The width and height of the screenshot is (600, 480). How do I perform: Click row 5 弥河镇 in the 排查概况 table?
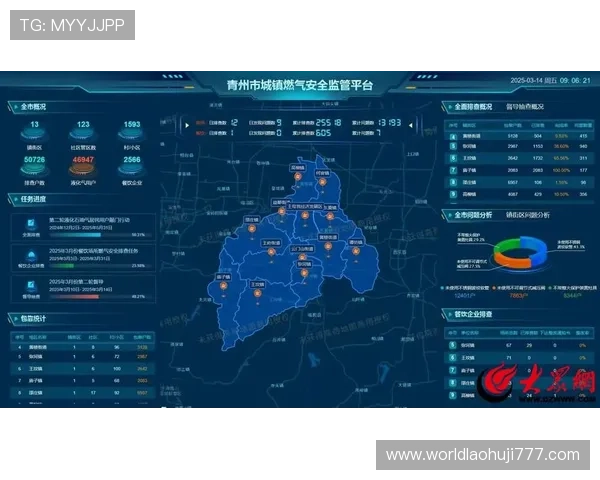click(519, 146)
